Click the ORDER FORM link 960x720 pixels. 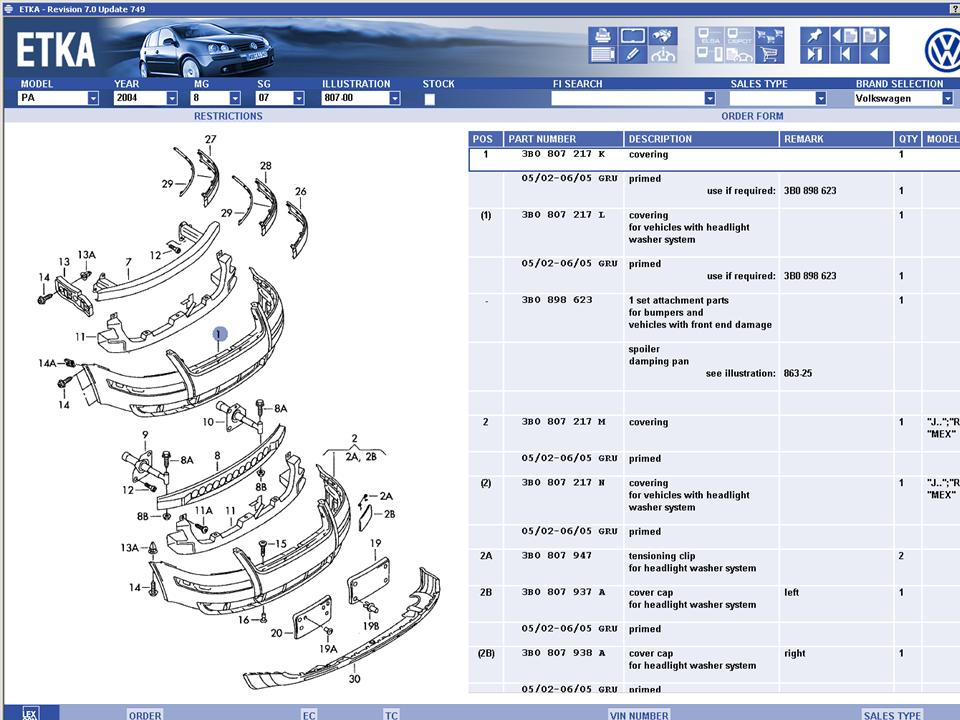coord(752,116)
